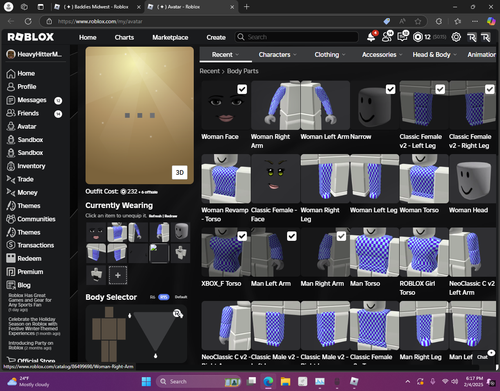The image size is (500, 391).
Task: Open a new browser tab
Action: click(246, 7)
